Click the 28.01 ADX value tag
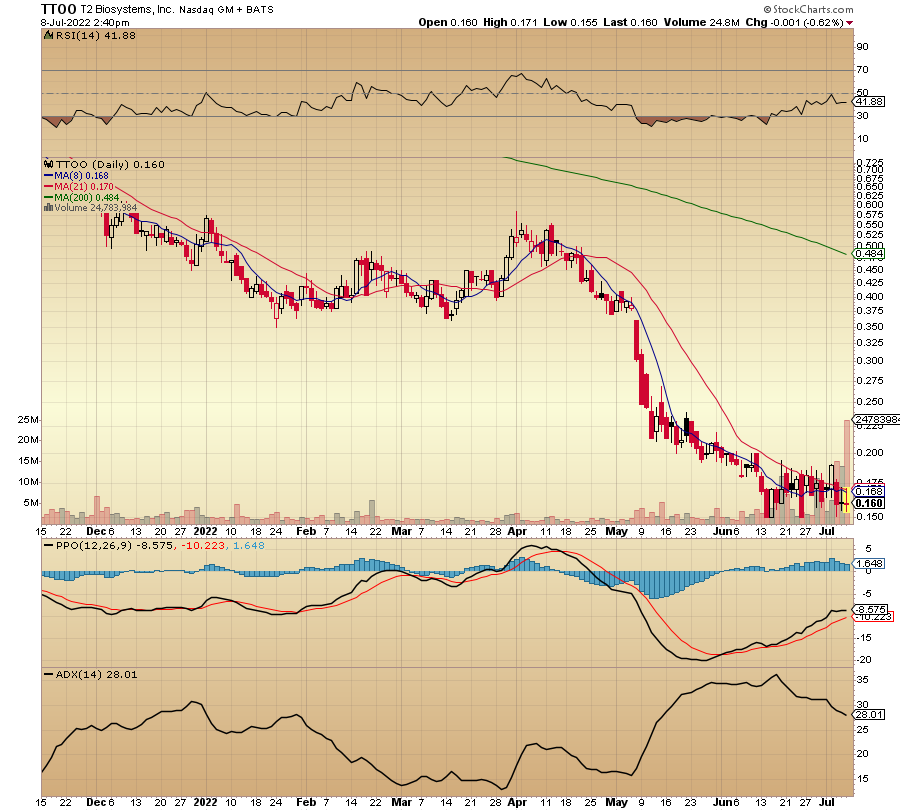Screen dimensions: 900x811 pyautogui.click(x=869, y=715)
